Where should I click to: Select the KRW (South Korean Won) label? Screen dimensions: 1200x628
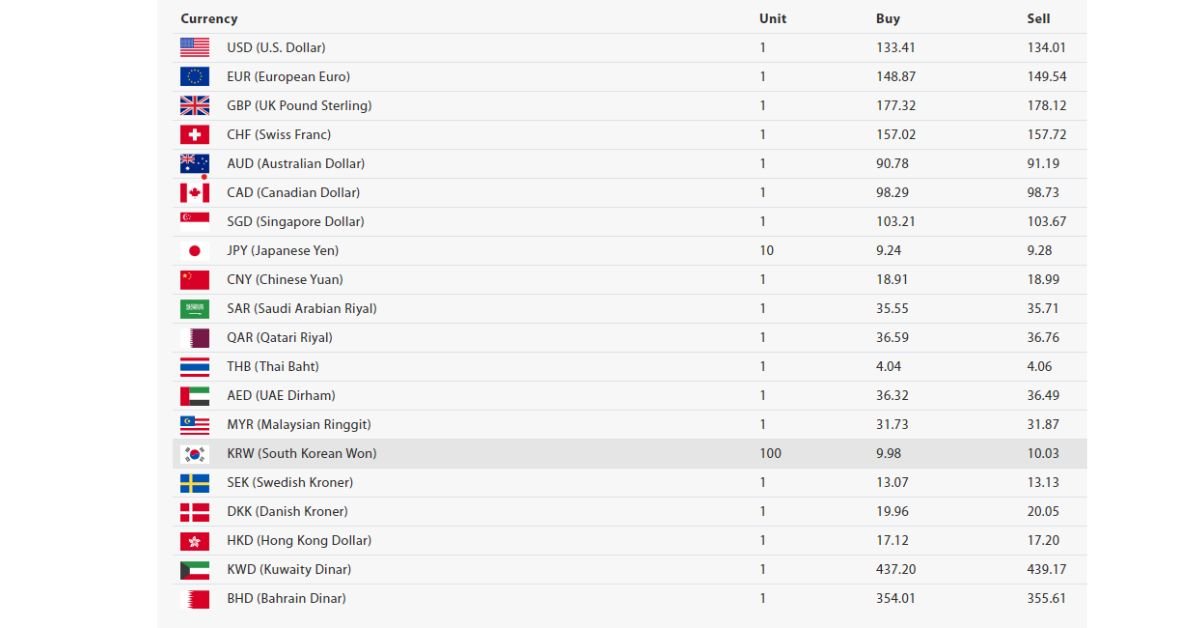pyautogui.click(x=302, y=453)
